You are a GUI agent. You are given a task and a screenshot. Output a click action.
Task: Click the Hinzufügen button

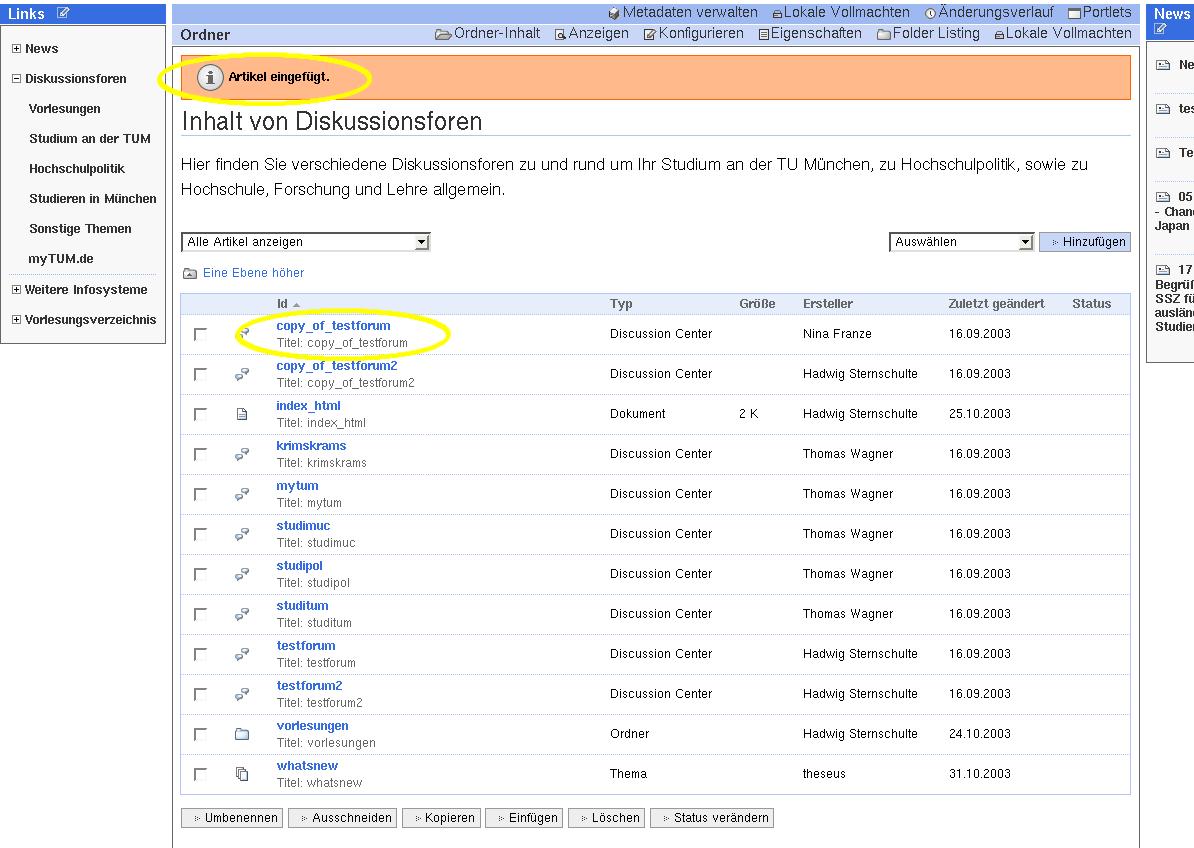[1086, 242]
